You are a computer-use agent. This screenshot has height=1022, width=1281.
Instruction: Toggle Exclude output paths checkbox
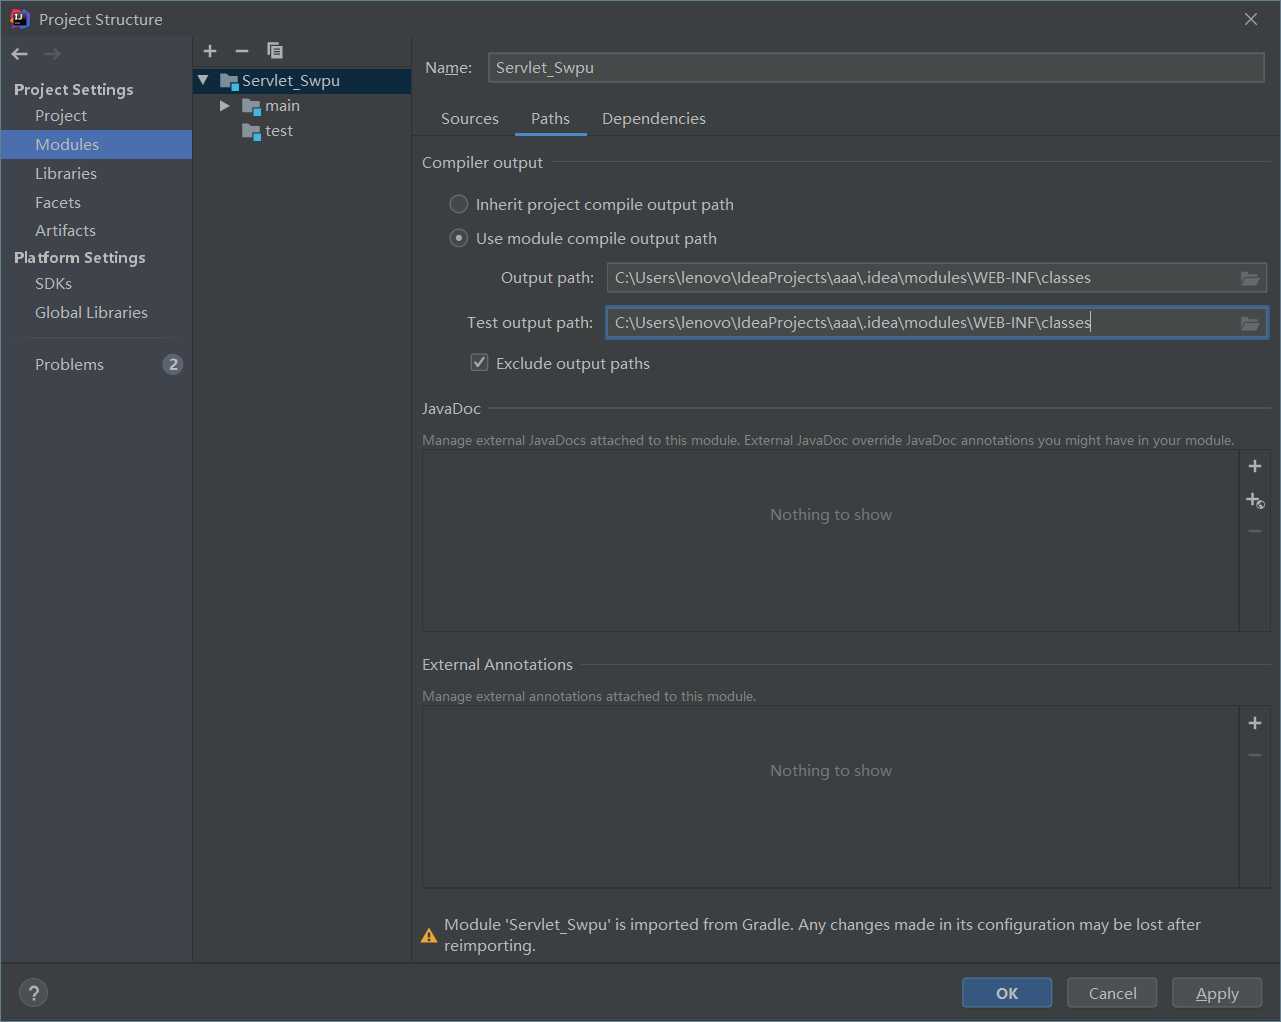coord(480,362)
